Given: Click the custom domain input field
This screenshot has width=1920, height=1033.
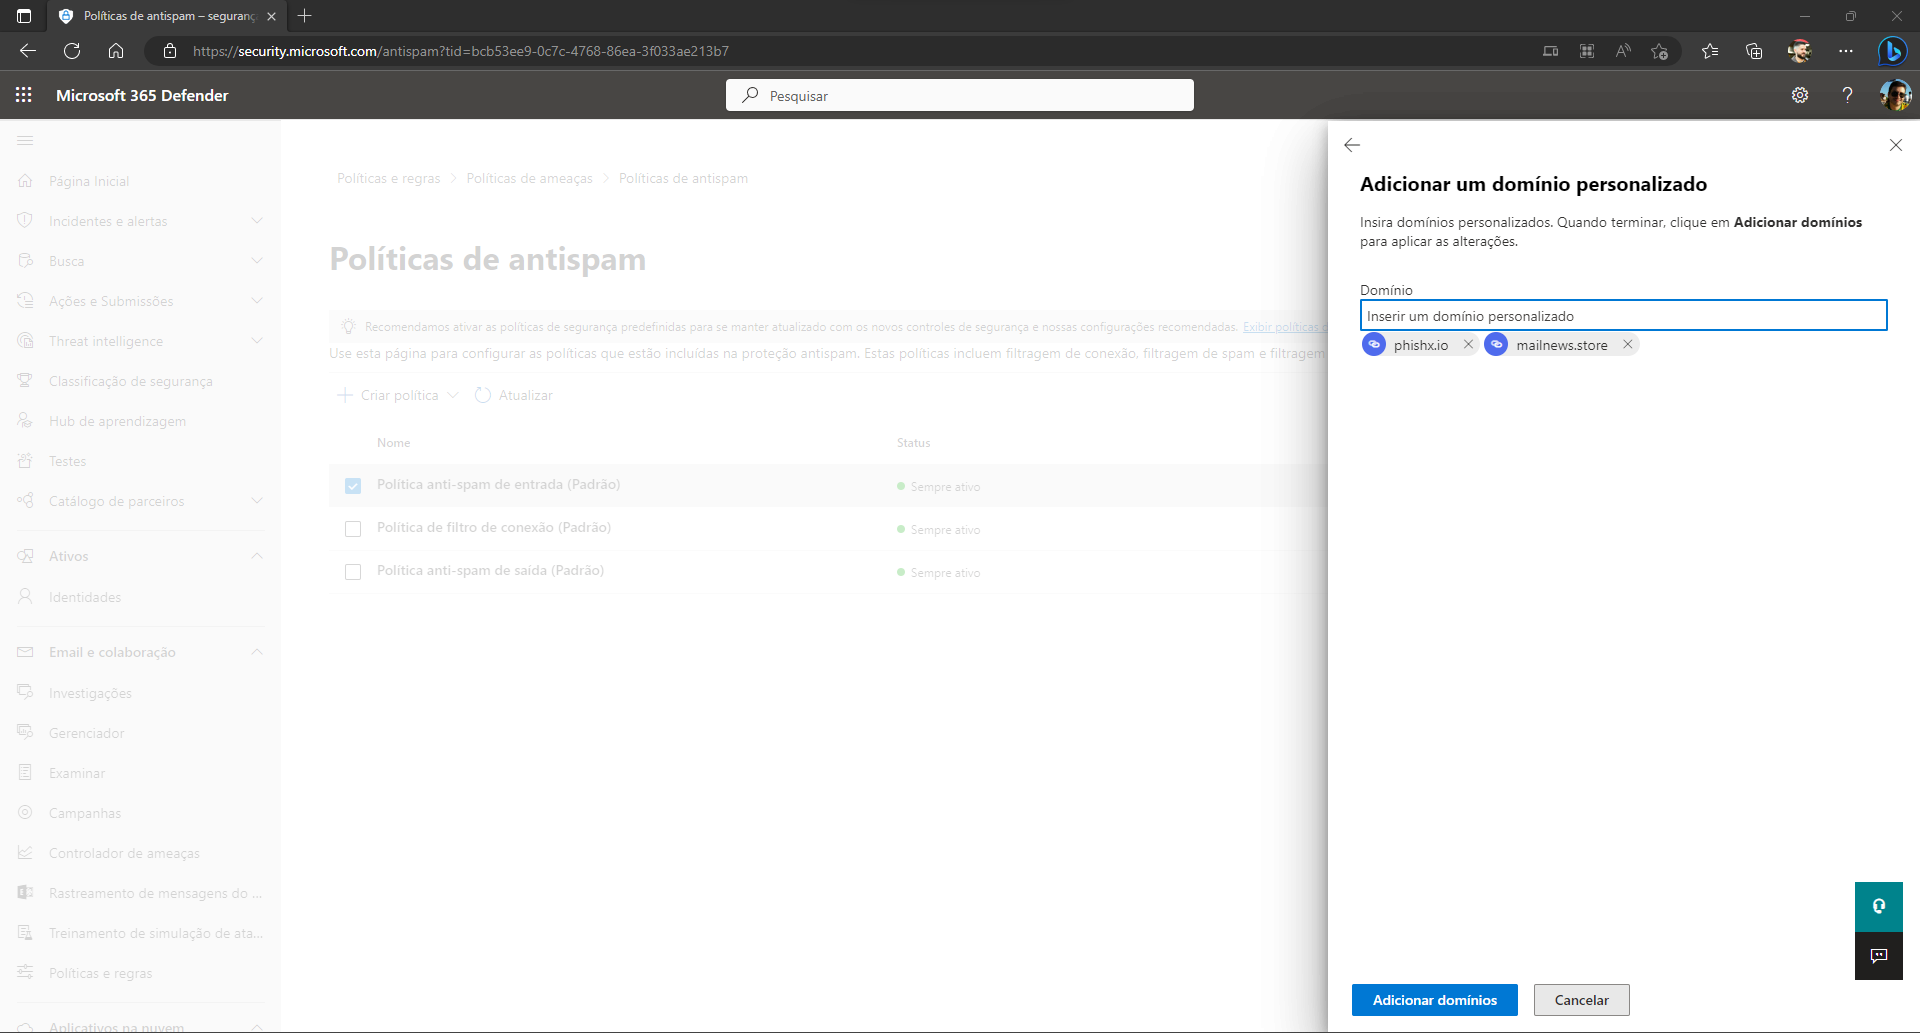Looking at the screenshot, I should [x=1623, y=315].
